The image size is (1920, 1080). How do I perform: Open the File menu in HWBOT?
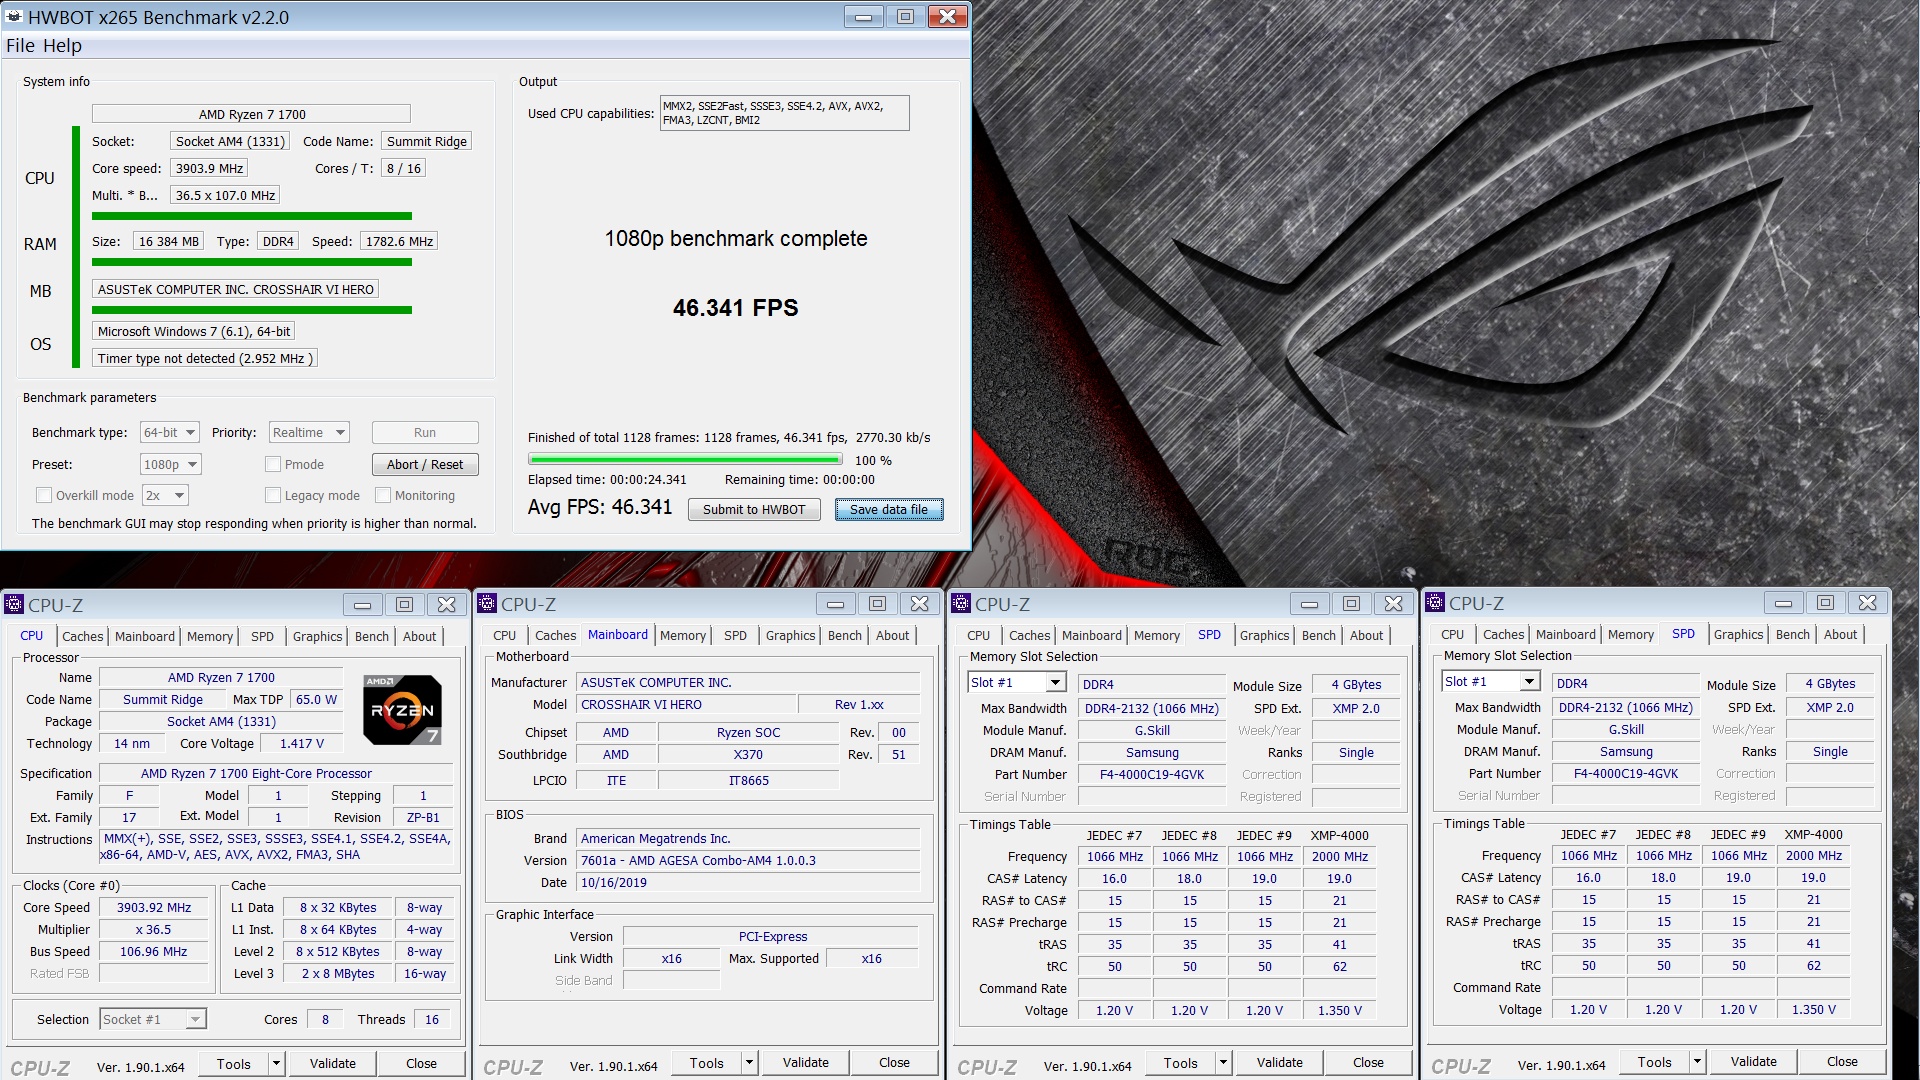(x=20, y=46)
